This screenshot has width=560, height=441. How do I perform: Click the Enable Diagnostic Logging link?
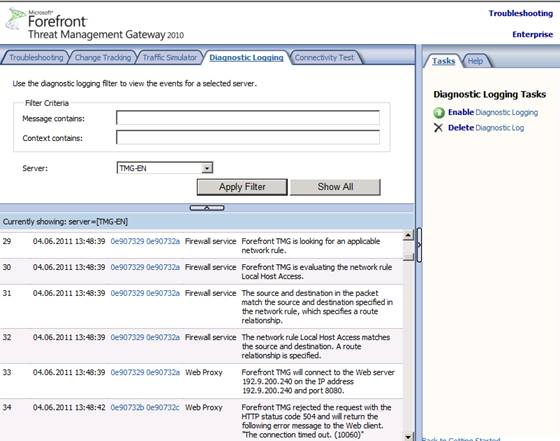(493, 112)
